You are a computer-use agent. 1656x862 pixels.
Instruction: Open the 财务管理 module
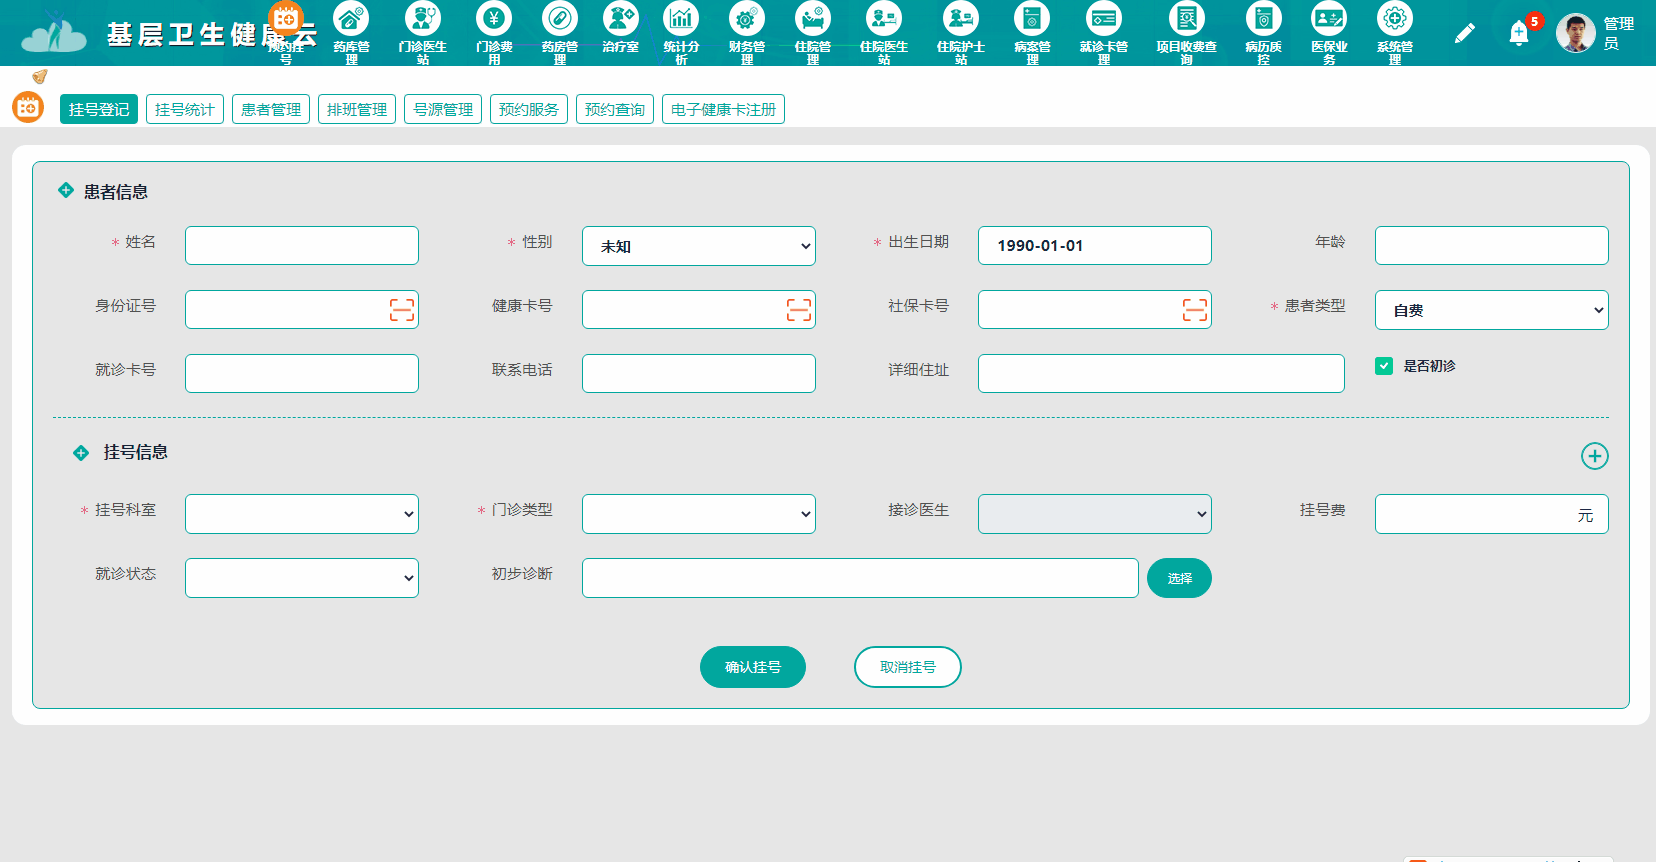(747, 32)
